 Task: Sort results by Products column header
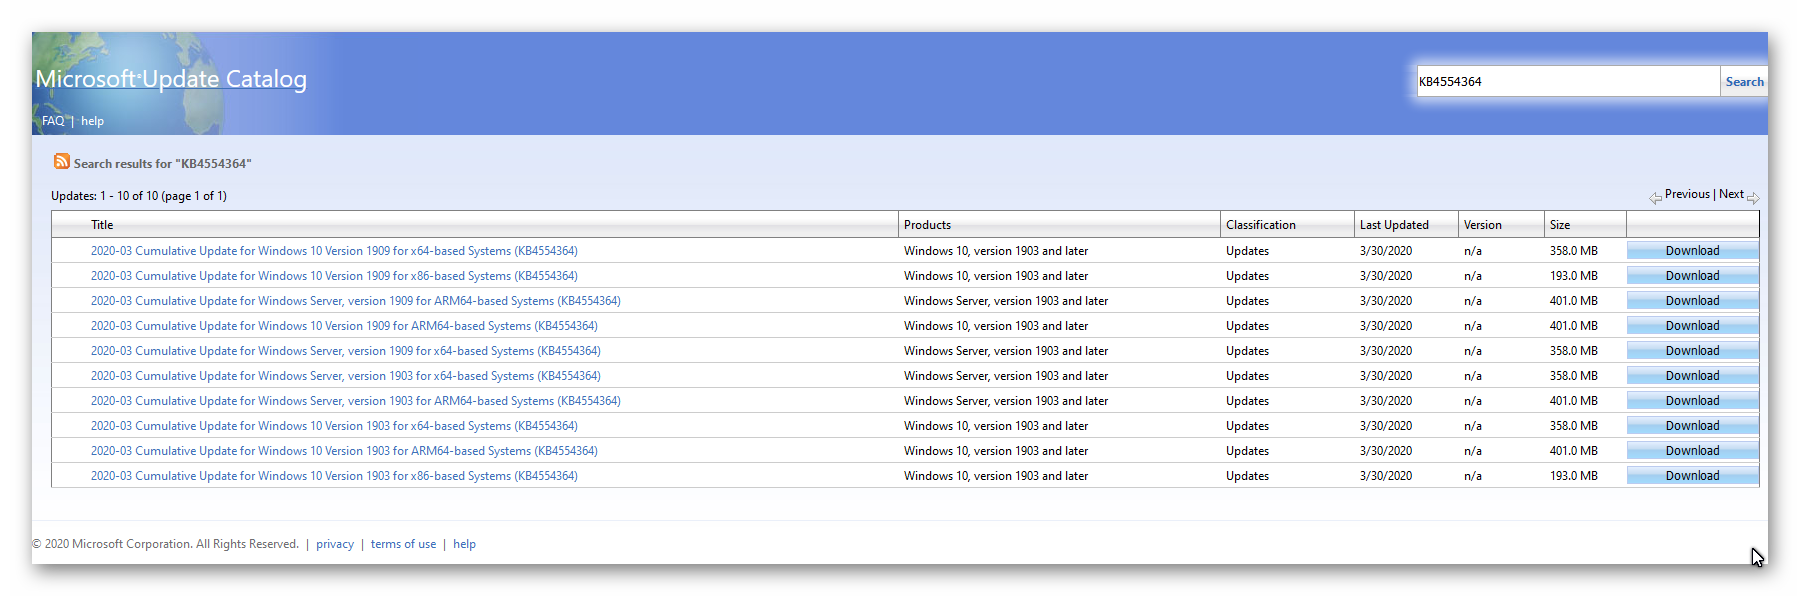tap(927, 225)
